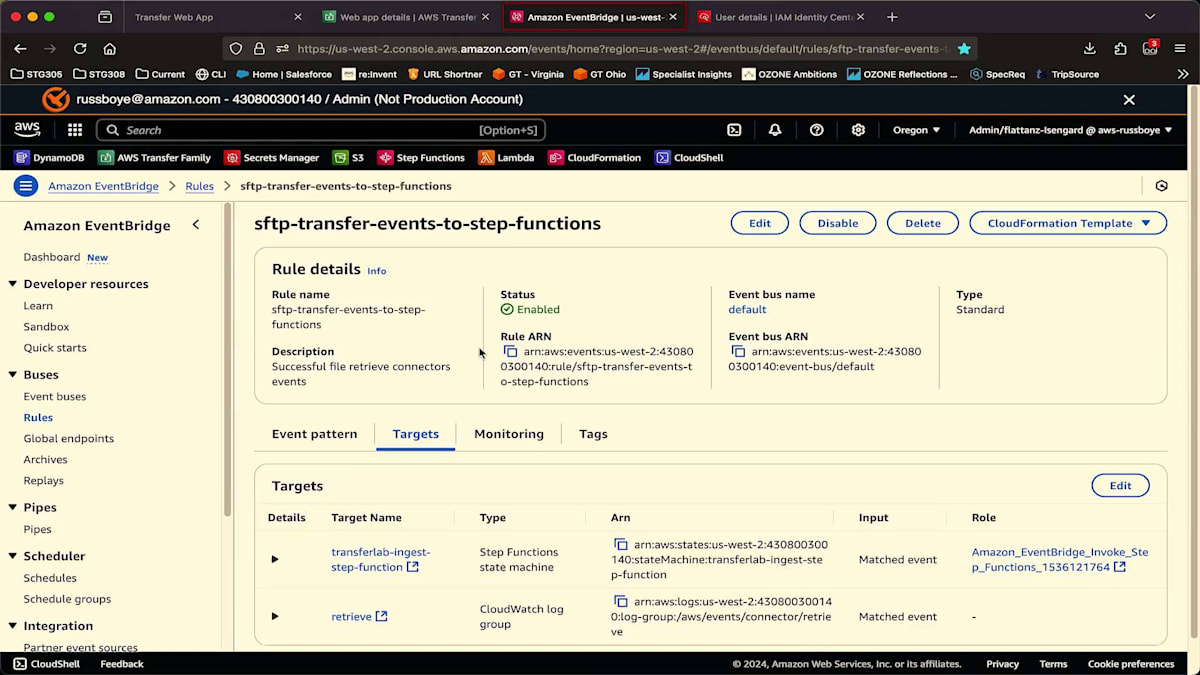This screenshot has height=675, width=1200.
Task: Open Schedules in the sidebar
Action: [x=50, y=578]
